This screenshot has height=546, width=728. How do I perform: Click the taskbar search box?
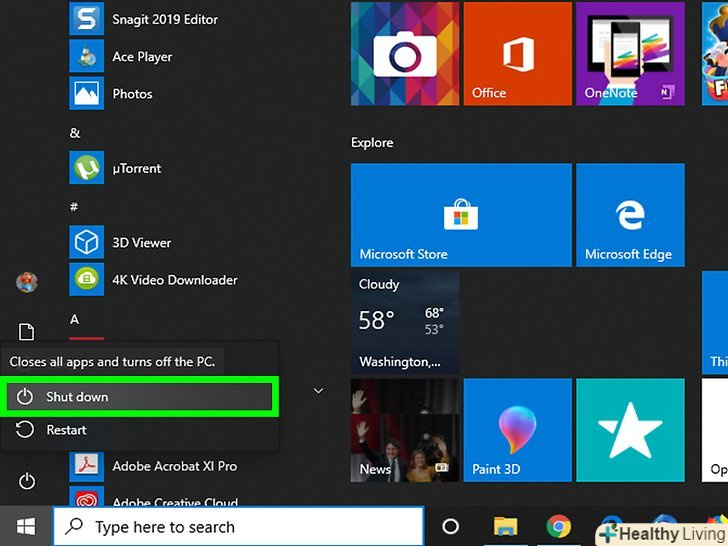(238, 527)
